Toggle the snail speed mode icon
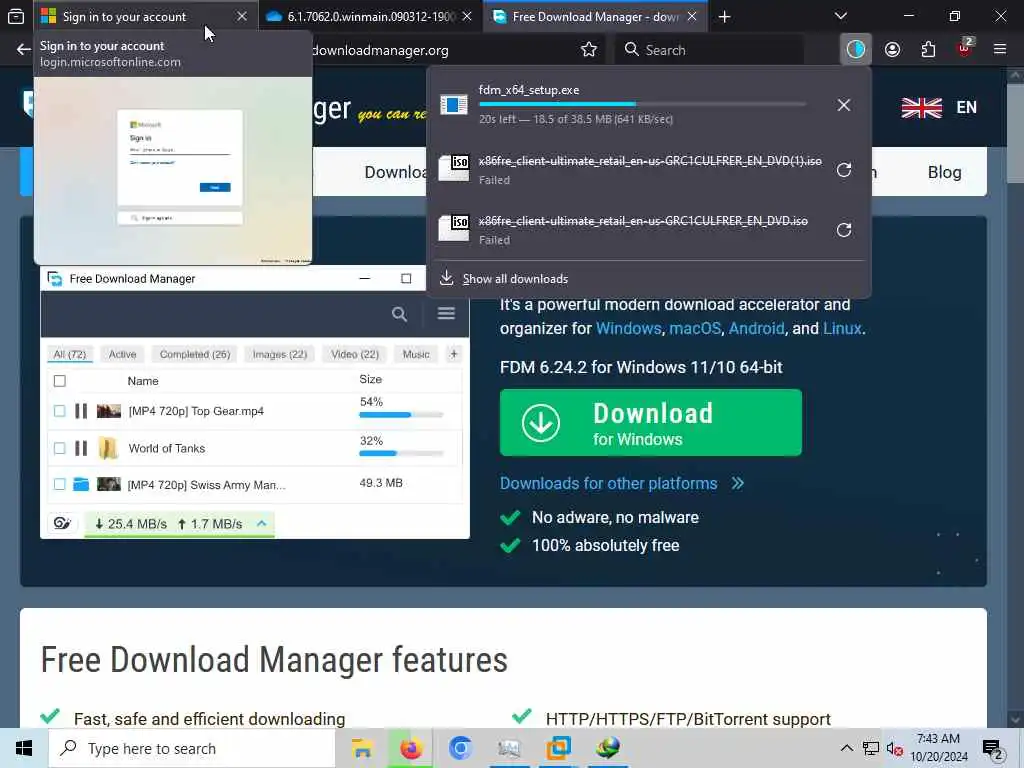Image resolution: width=1024 pixels, height=768 pixels. 62,523
